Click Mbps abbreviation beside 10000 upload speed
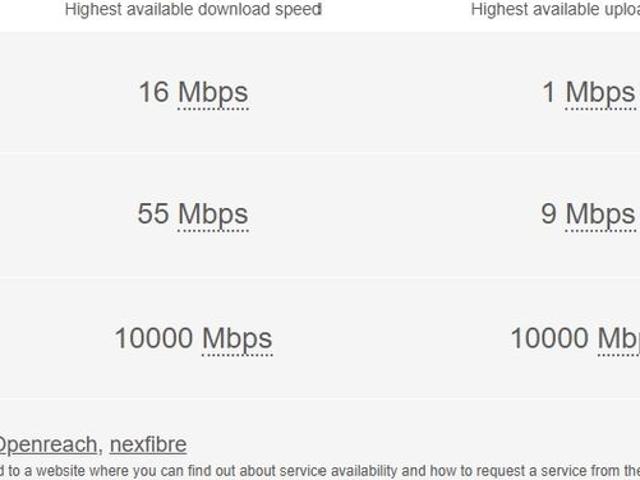This screenshot has width=640, height=480. [619, 338]
